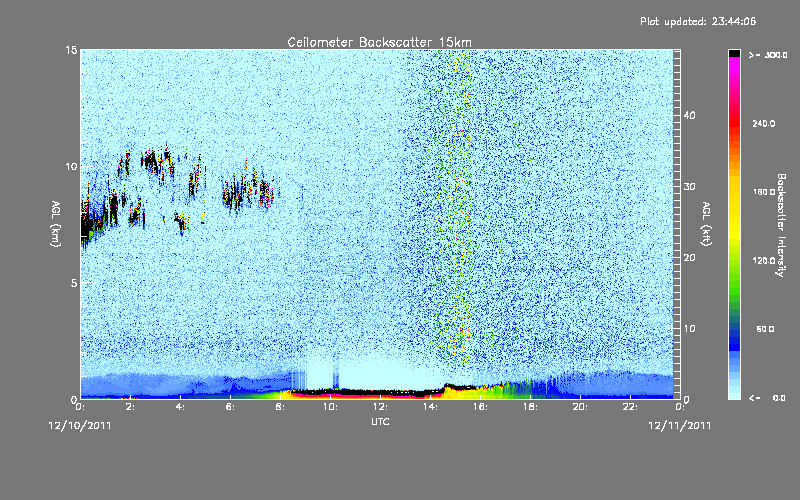800x500 pixels.
Task: Click the black fog layer near 12 UTC
Action: [367, 392]
